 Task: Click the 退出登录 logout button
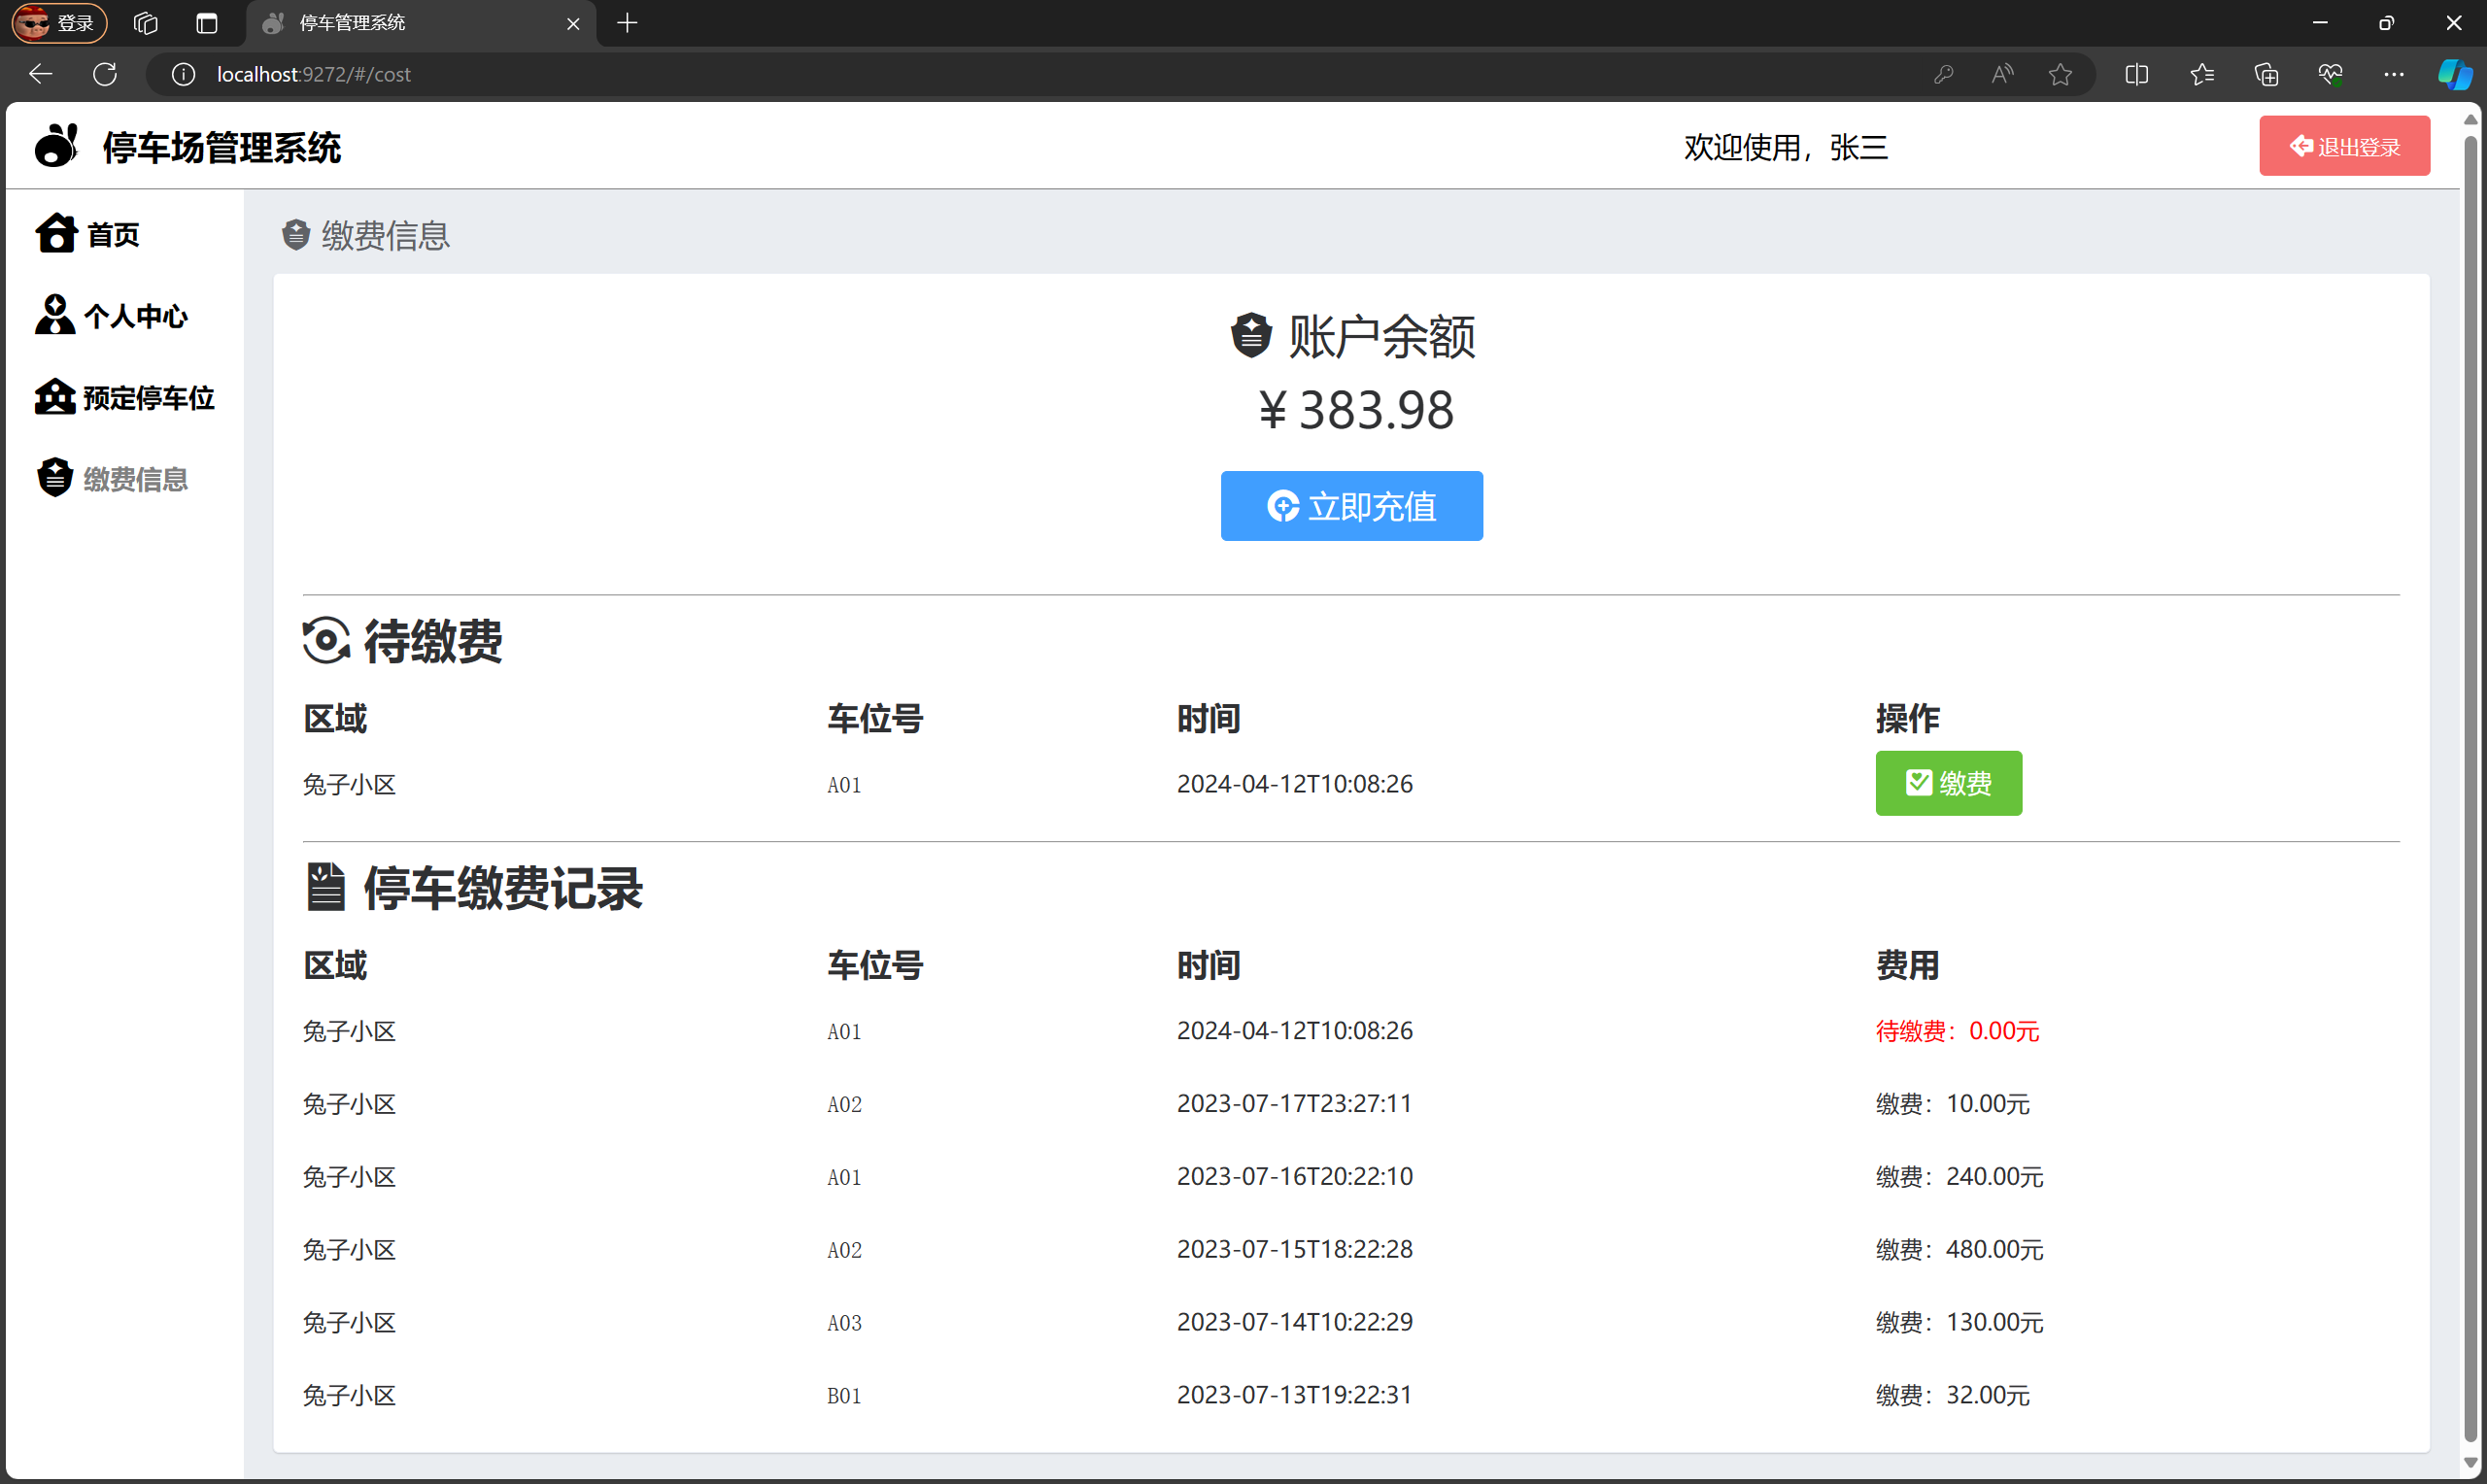click(x=2343, y=146)
